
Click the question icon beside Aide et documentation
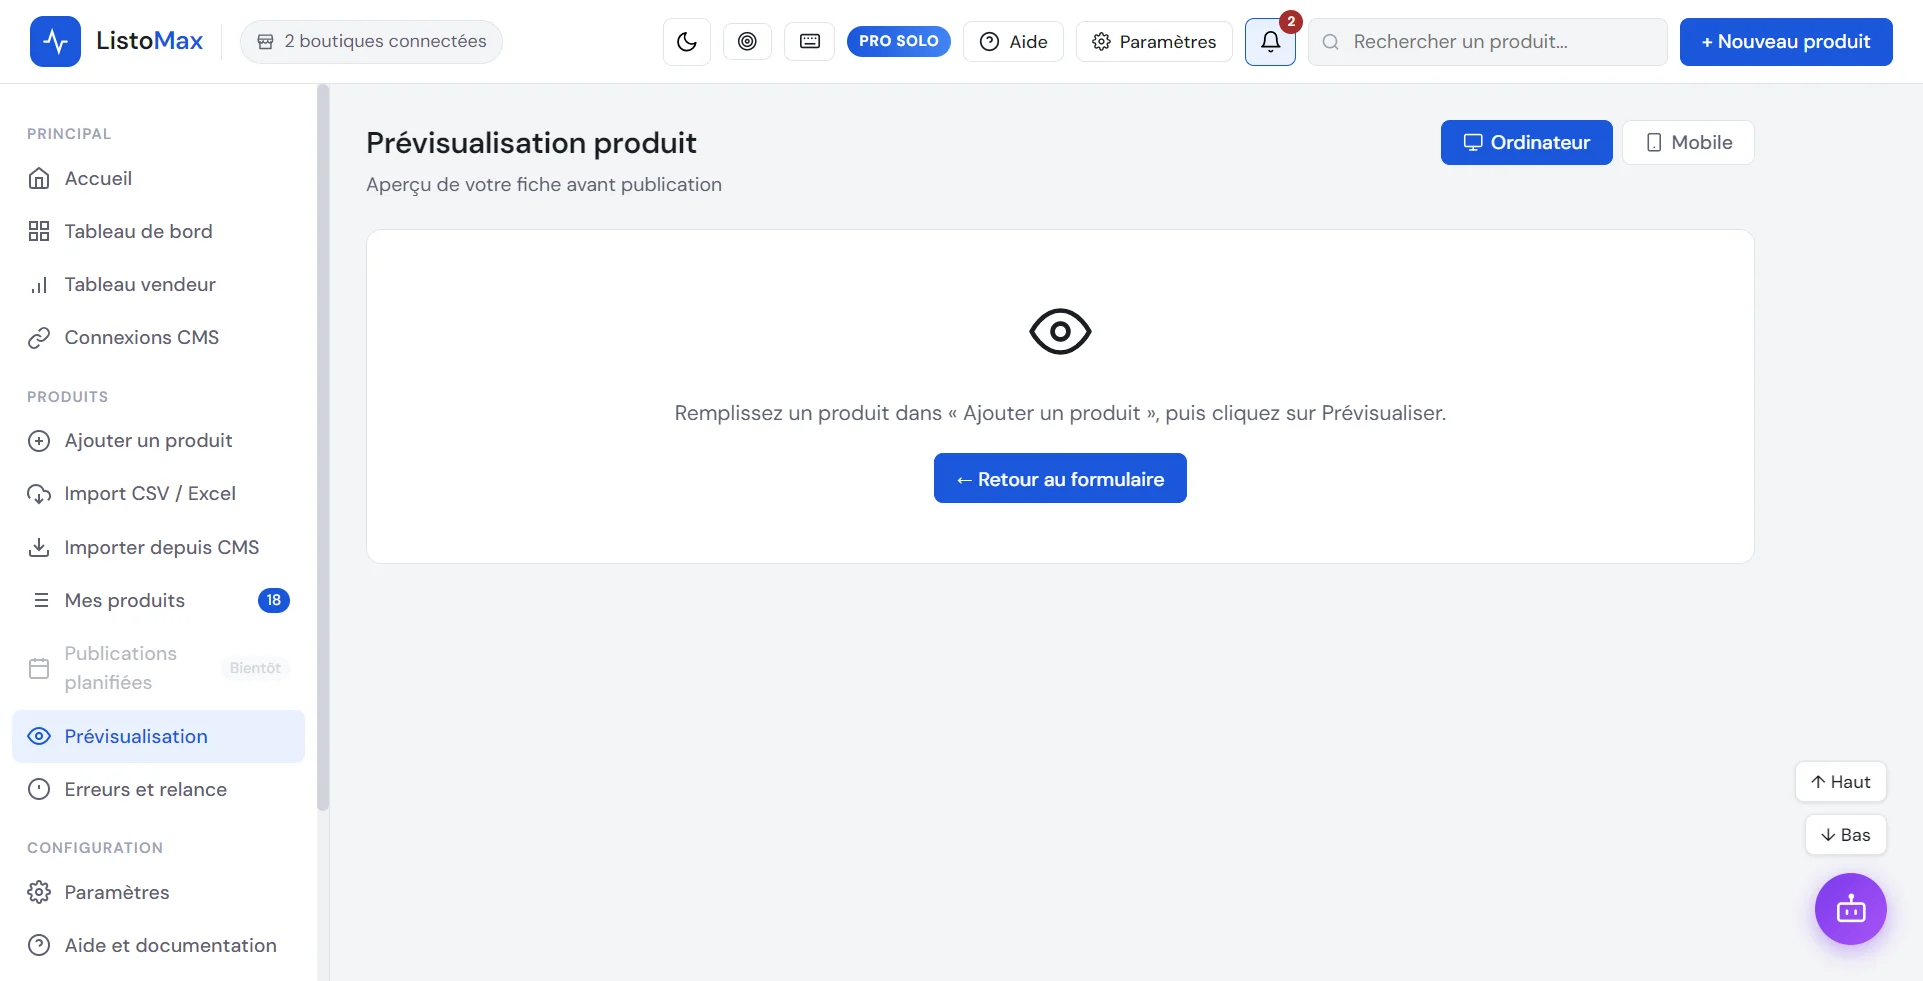(39, 945)
